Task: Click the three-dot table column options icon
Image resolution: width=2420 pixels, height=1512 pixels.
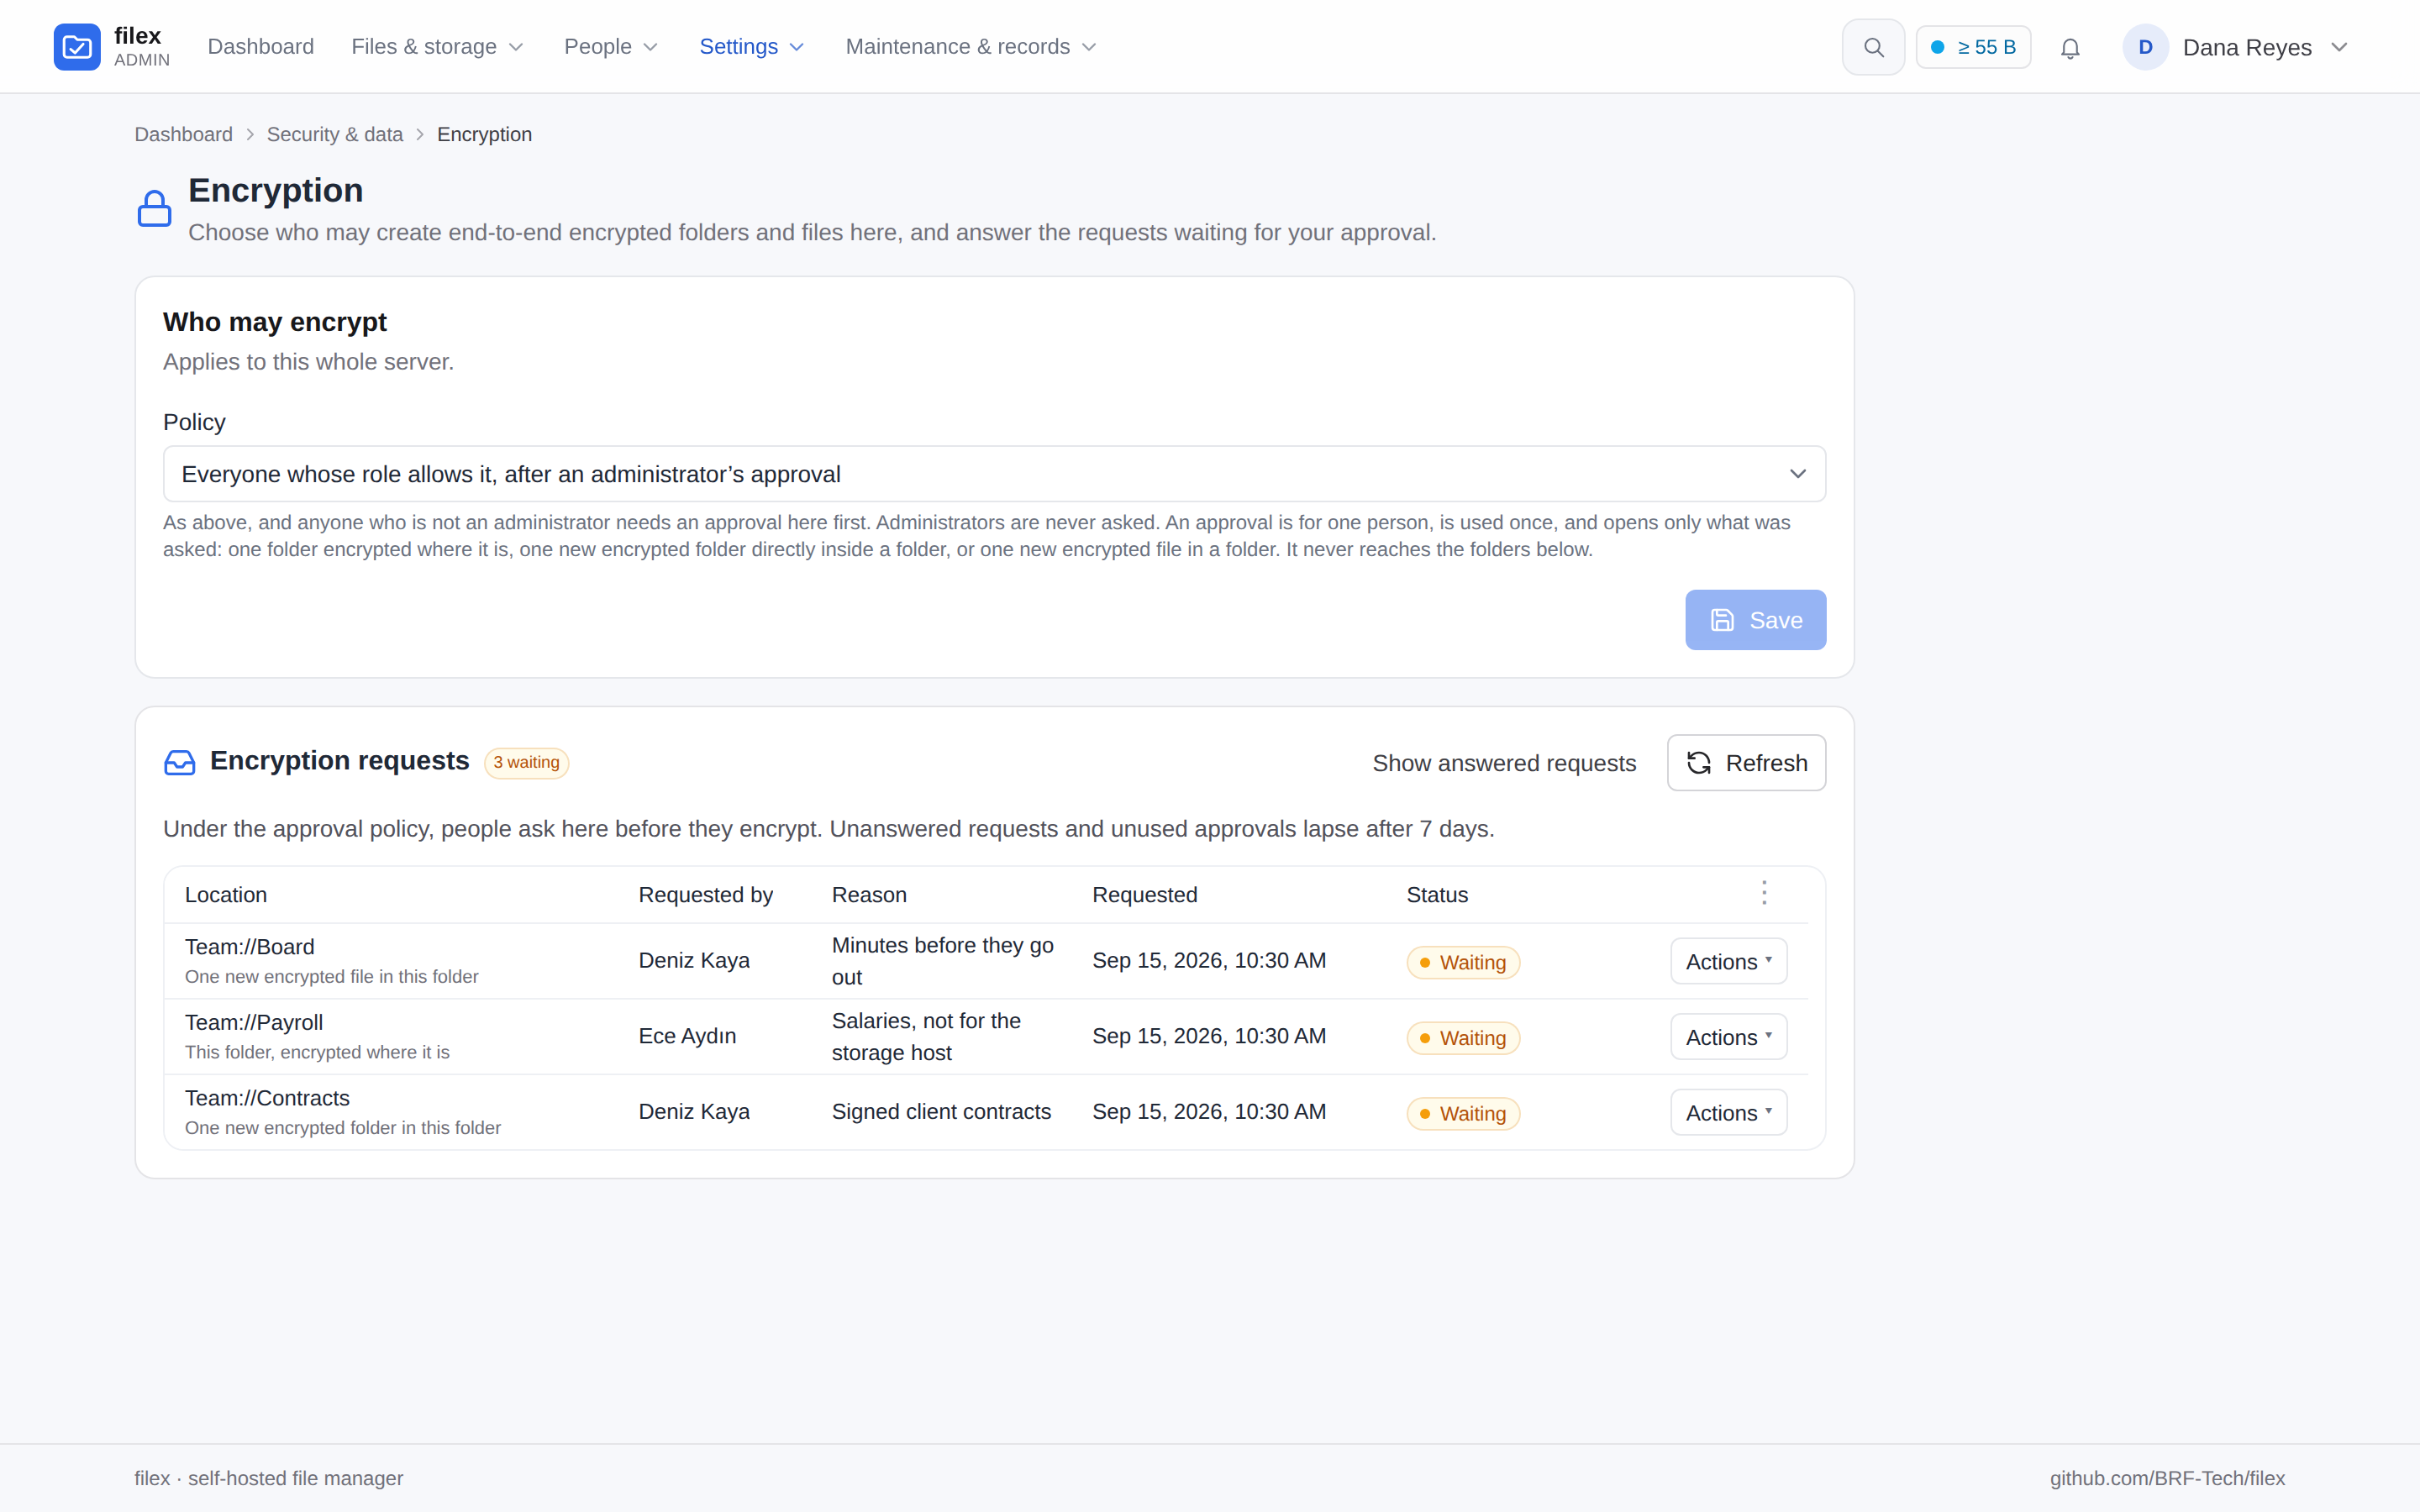Action: [1764, 893]
